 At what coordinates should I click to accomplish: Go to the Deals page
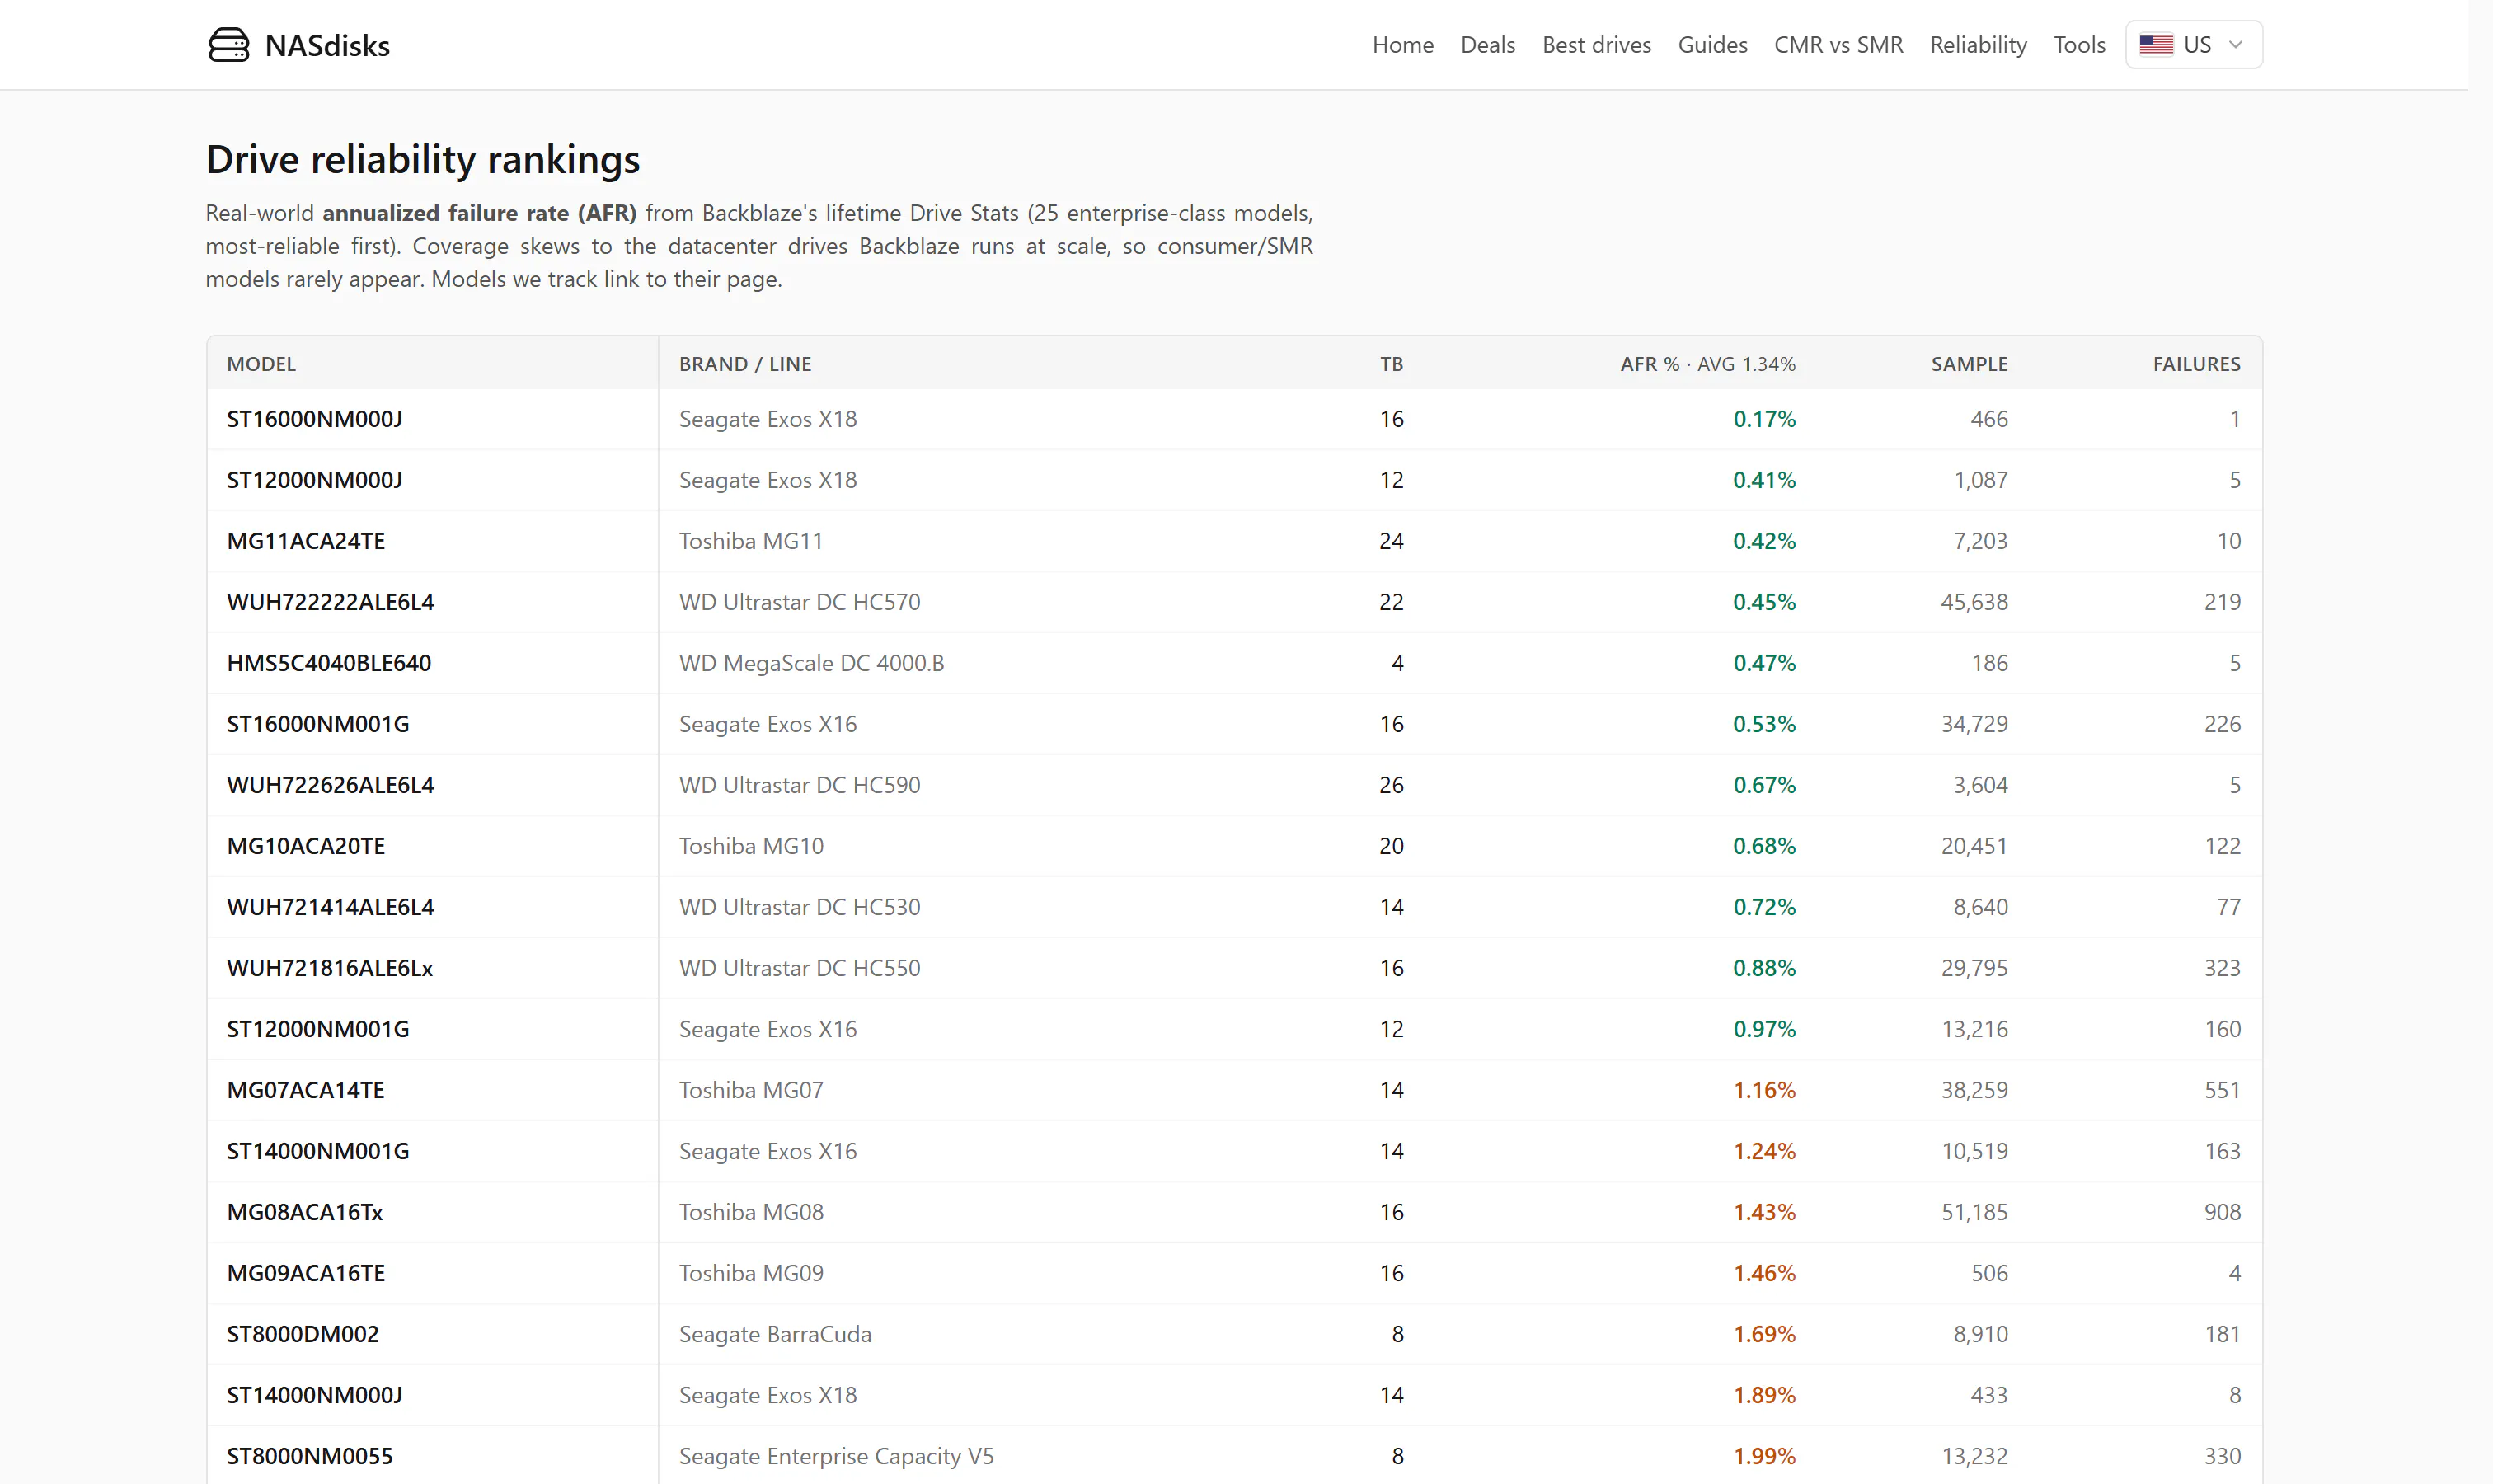1488,45
